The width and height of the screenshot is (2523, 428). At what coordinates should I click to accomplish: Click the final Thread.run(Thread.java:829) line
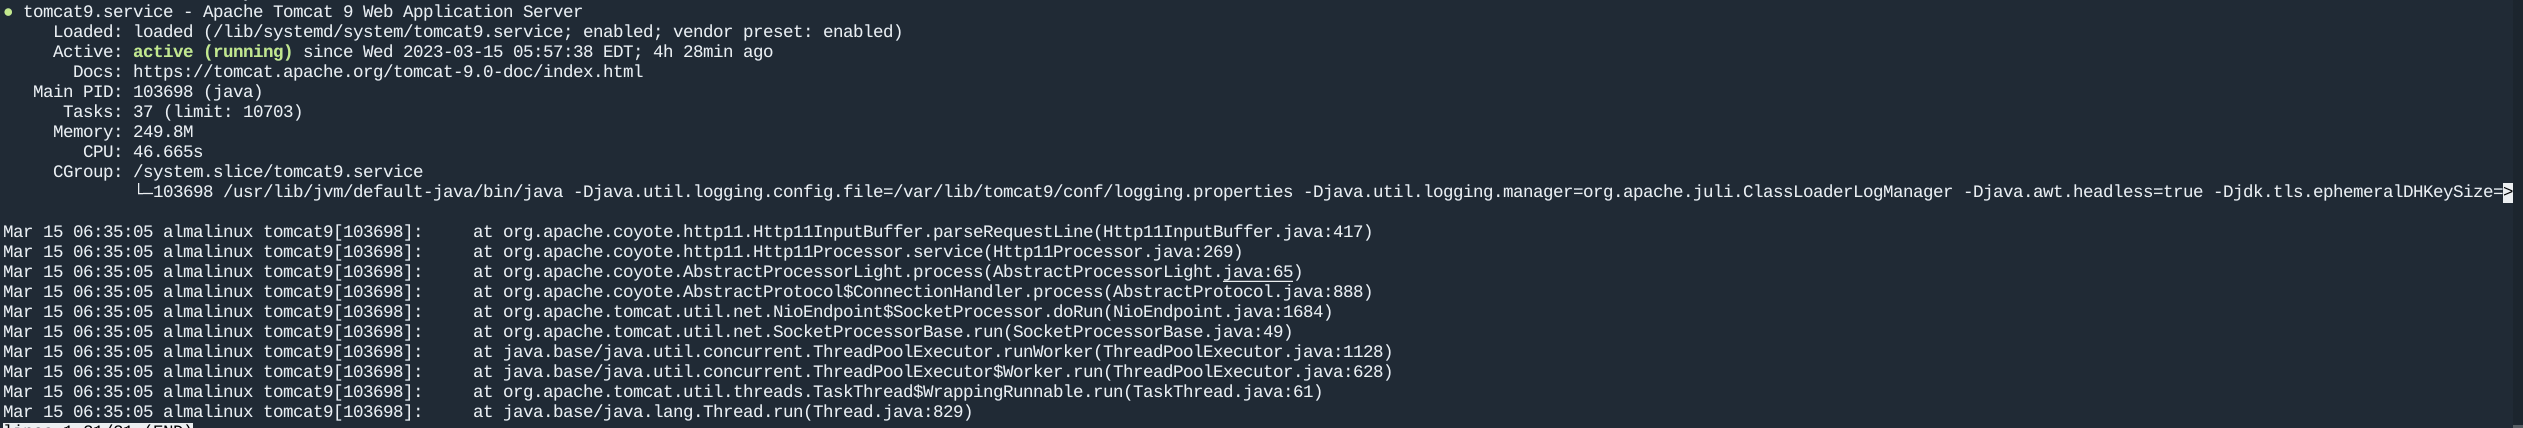(722, 412)
